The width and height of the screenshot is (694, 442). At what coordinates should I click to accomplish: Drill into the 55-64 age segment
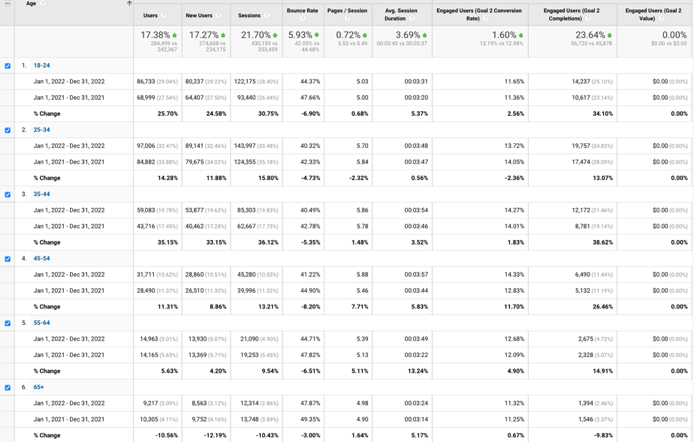tap(41, 323)
